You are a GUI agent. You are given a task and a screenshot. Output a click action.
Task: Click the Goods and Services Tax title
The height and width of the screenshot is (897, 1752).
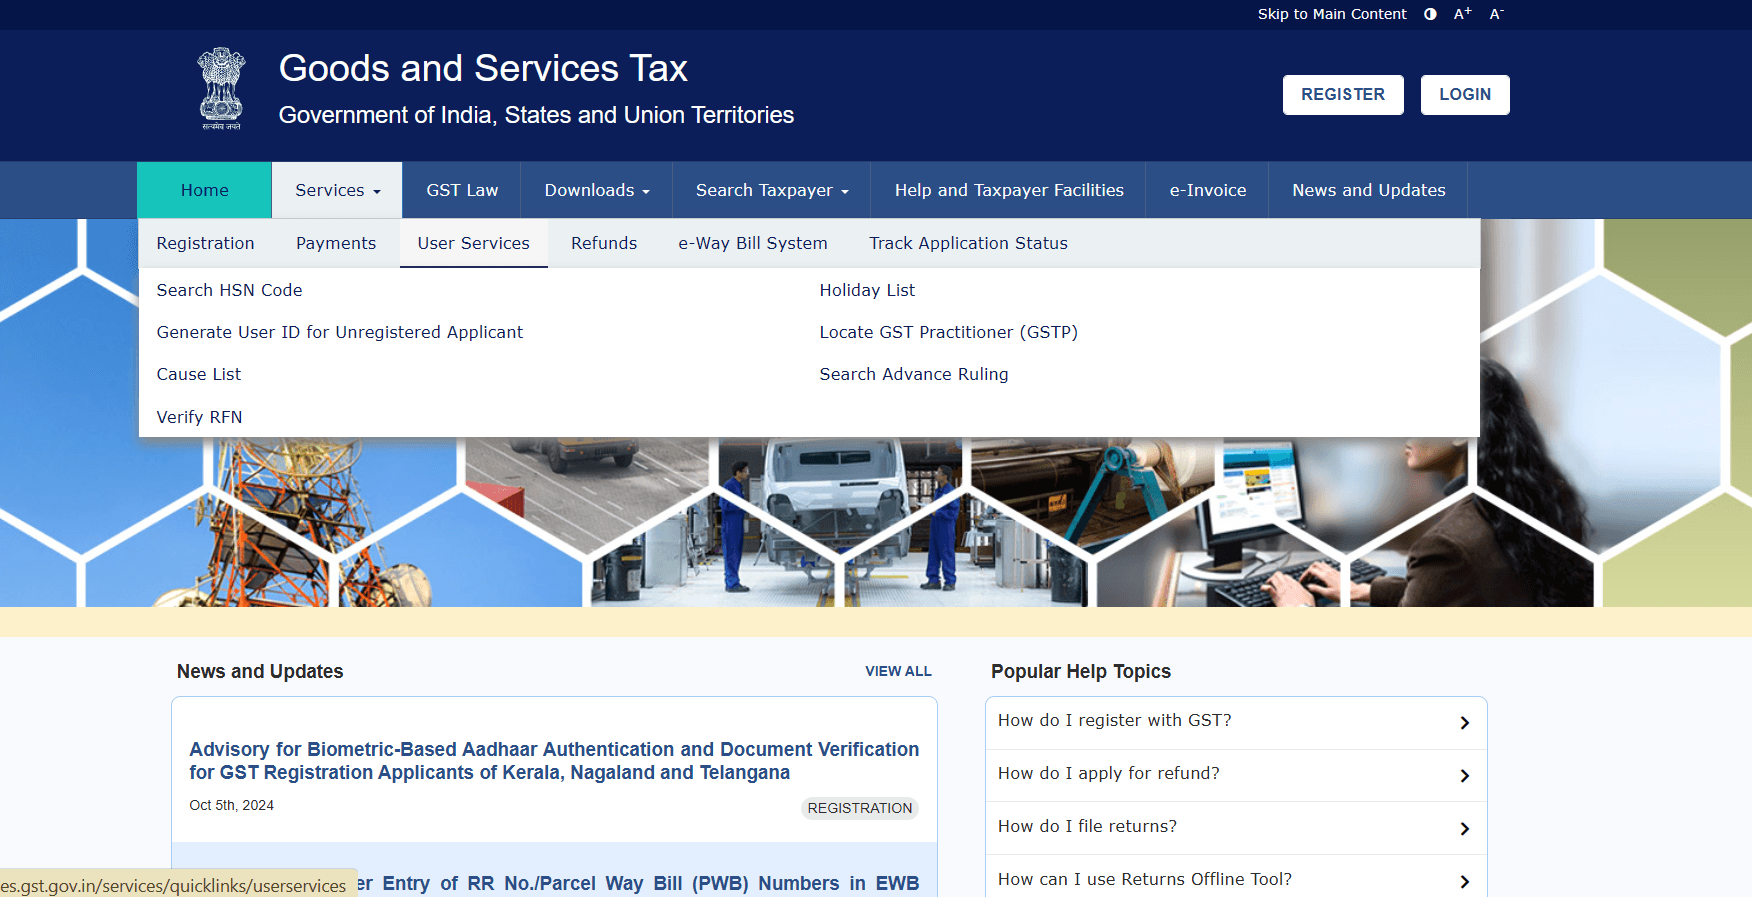pyautogui.click(x=483, y=68)
